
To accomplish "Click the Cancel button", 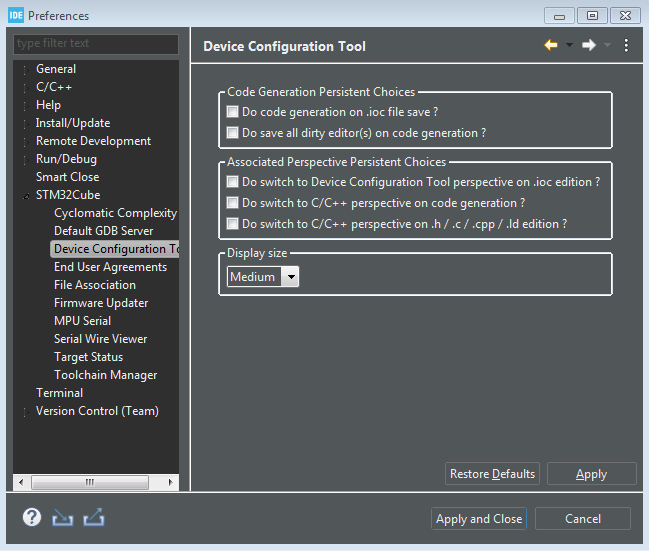I will click(x=583, y=519).
